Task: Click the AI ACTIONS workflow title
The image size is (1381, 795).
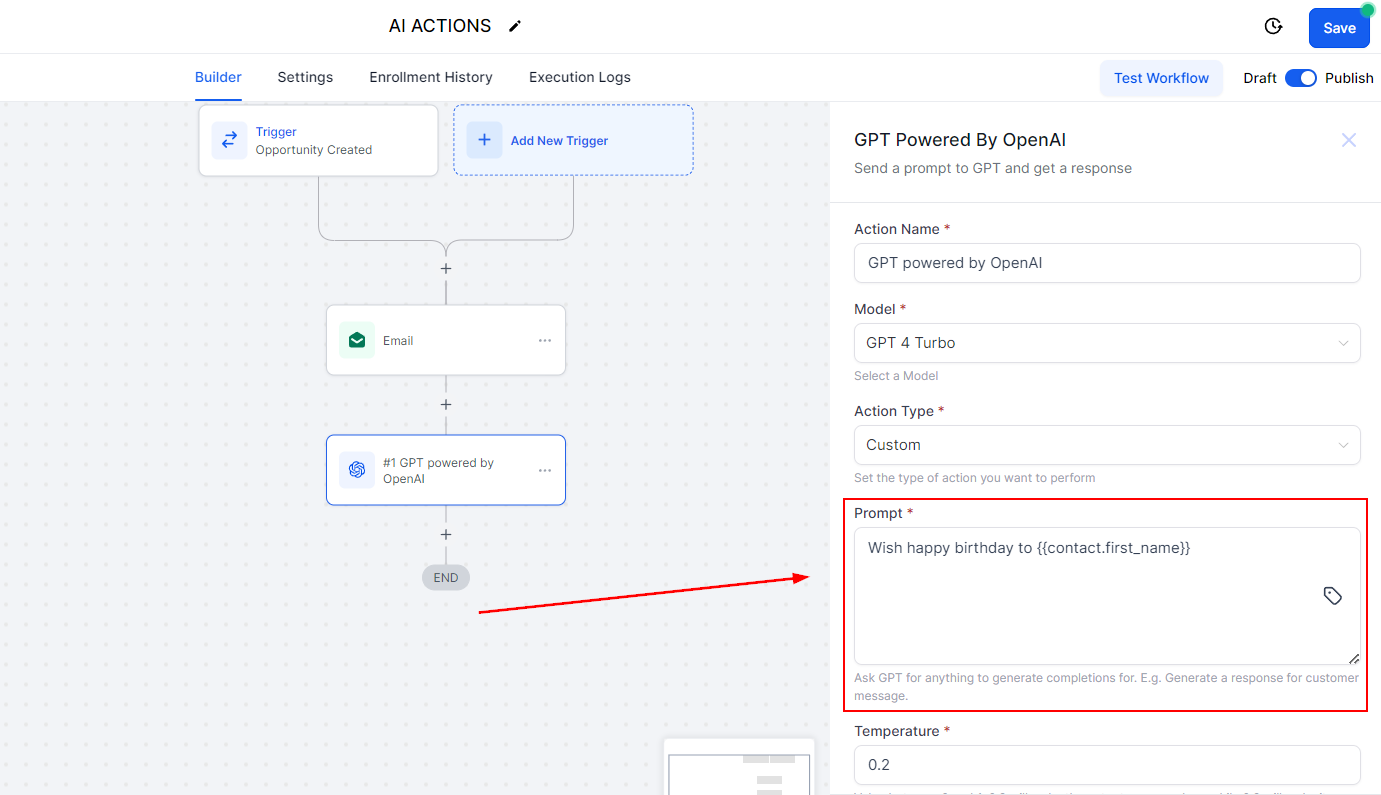Action: click(x=440, y=26)
